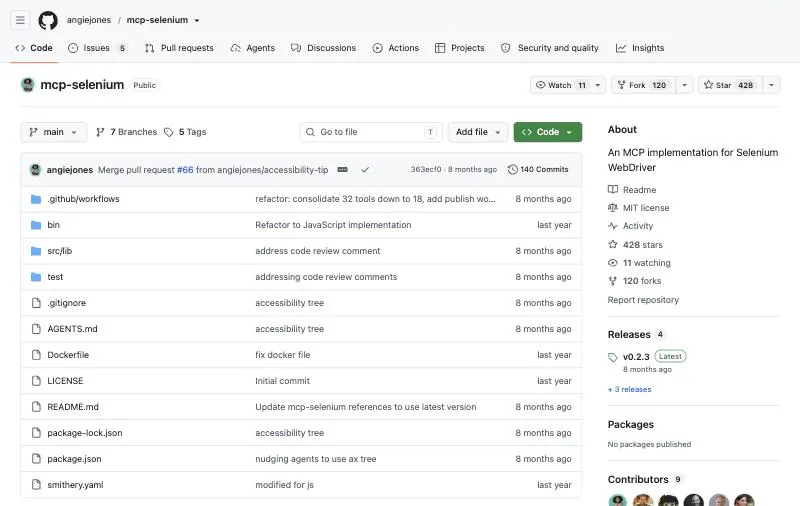Open the package-lock.json file
800x506 pixels.
click(85, 433)
